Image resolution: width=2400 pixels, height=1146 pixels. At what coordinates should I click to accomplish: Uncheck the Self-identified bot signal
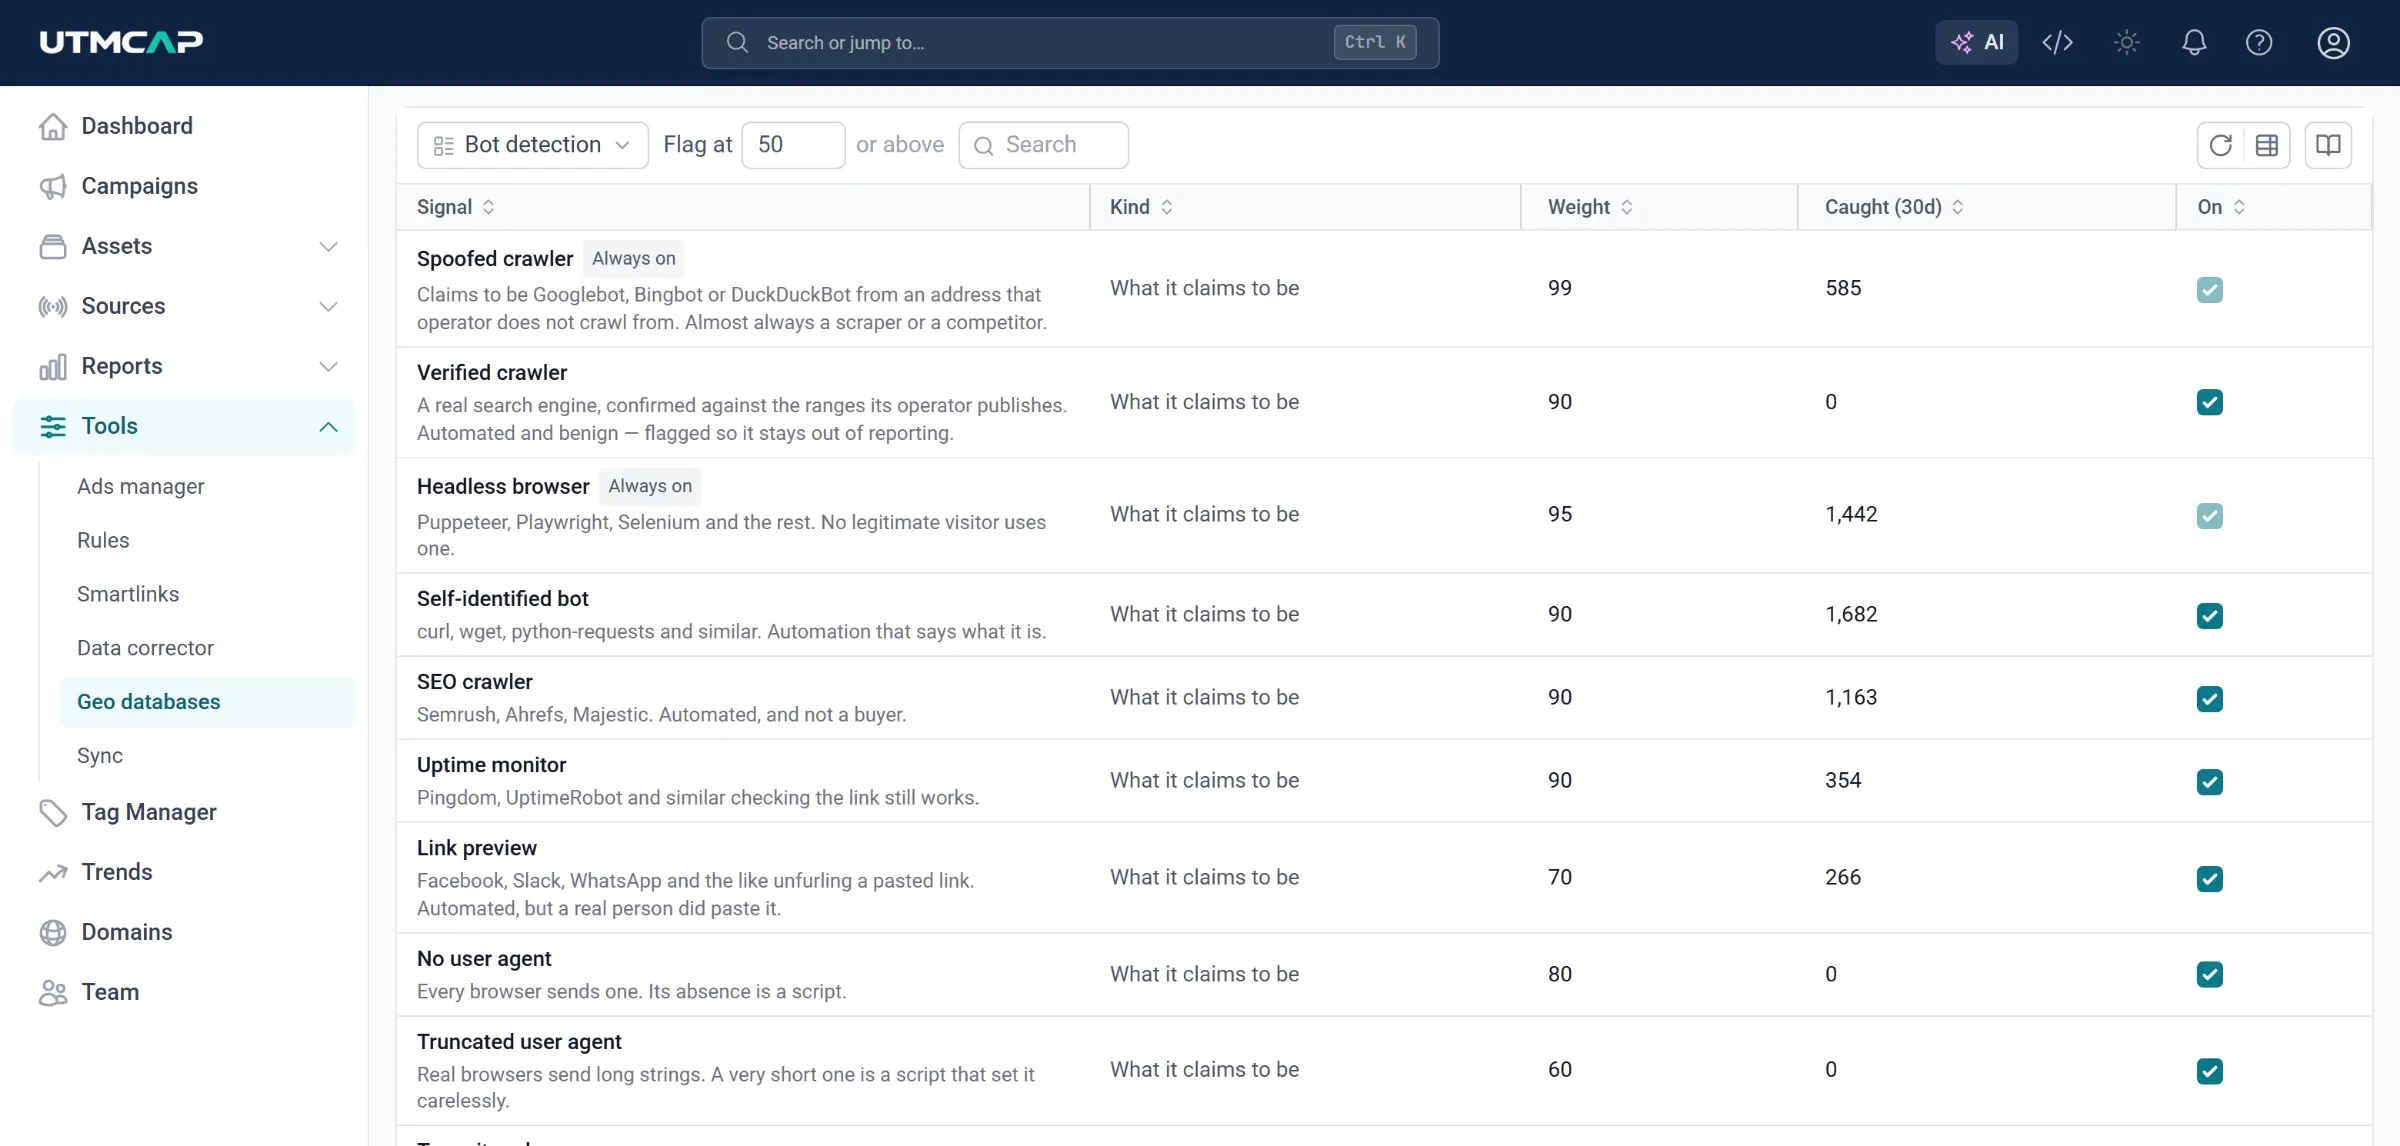(x=2210, y=615)
